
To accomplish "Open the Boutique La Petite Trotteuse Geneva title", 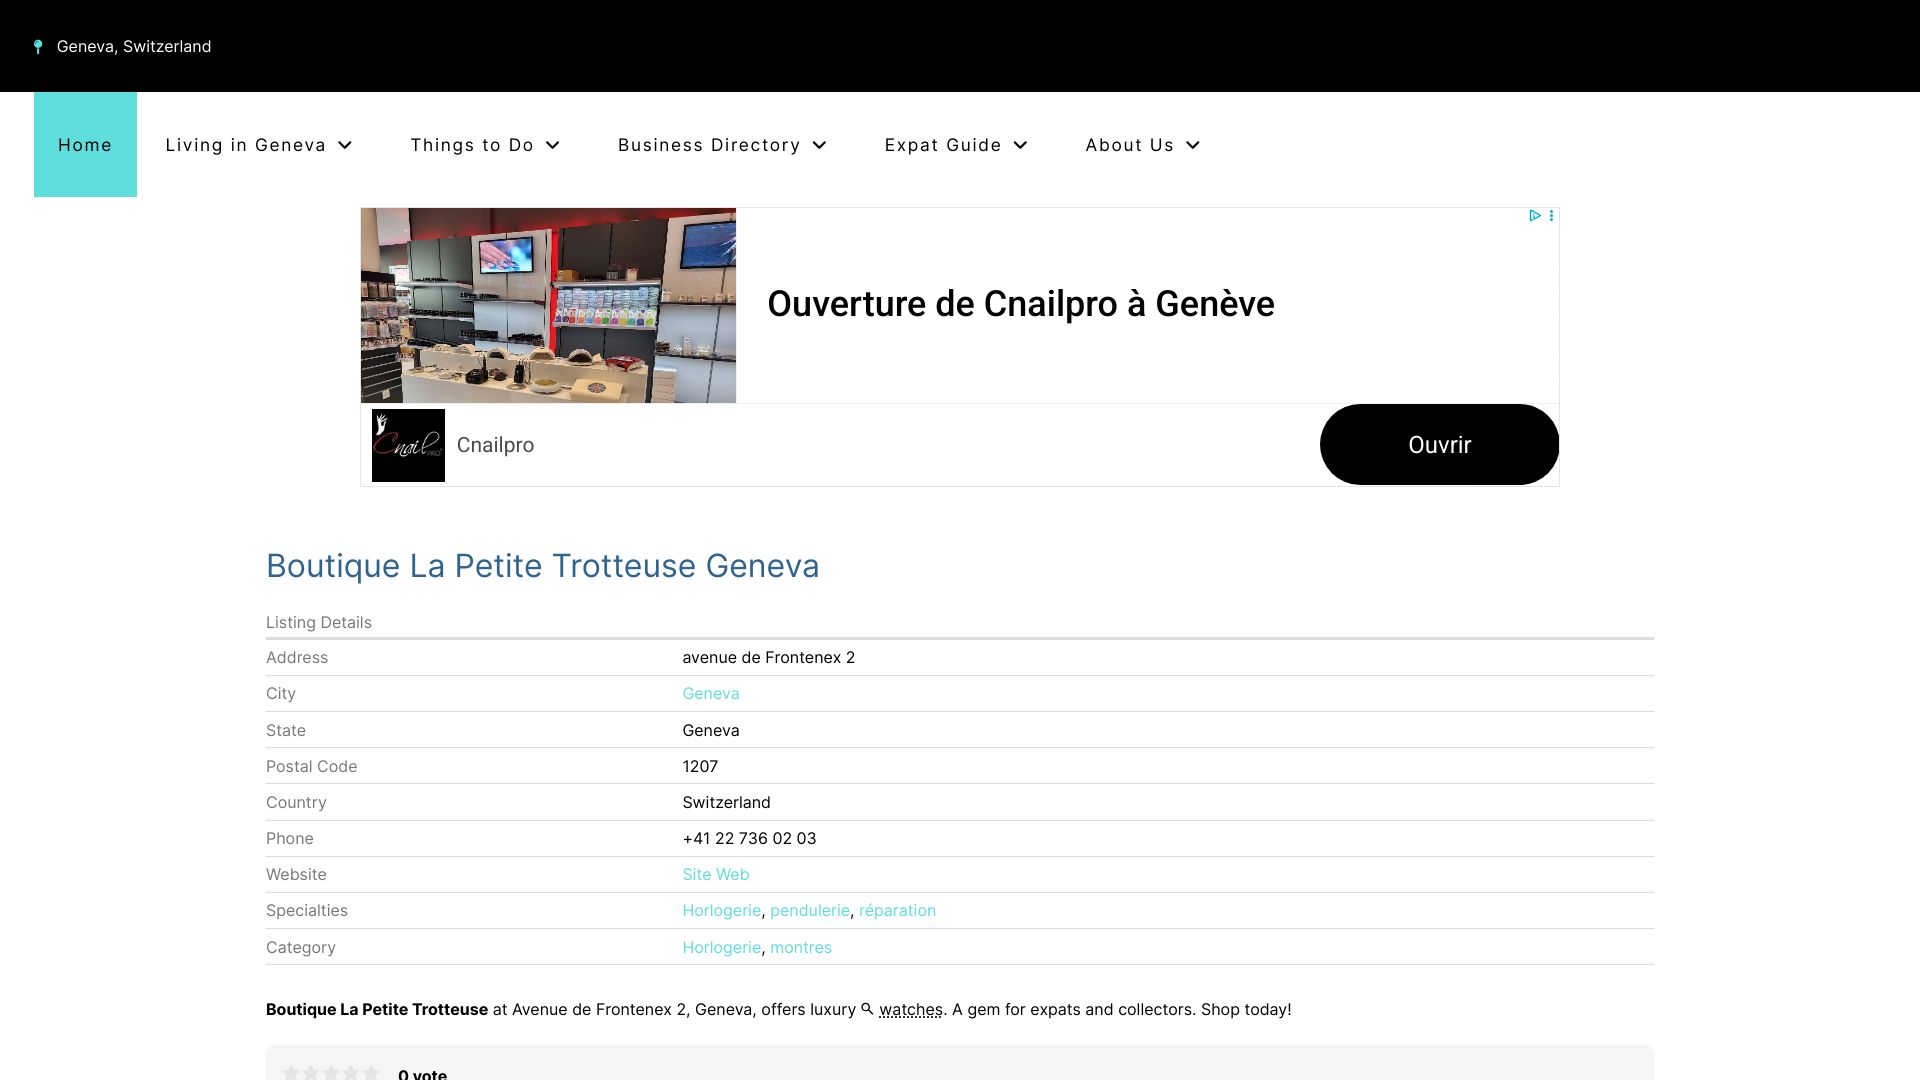I will (542, 566).
